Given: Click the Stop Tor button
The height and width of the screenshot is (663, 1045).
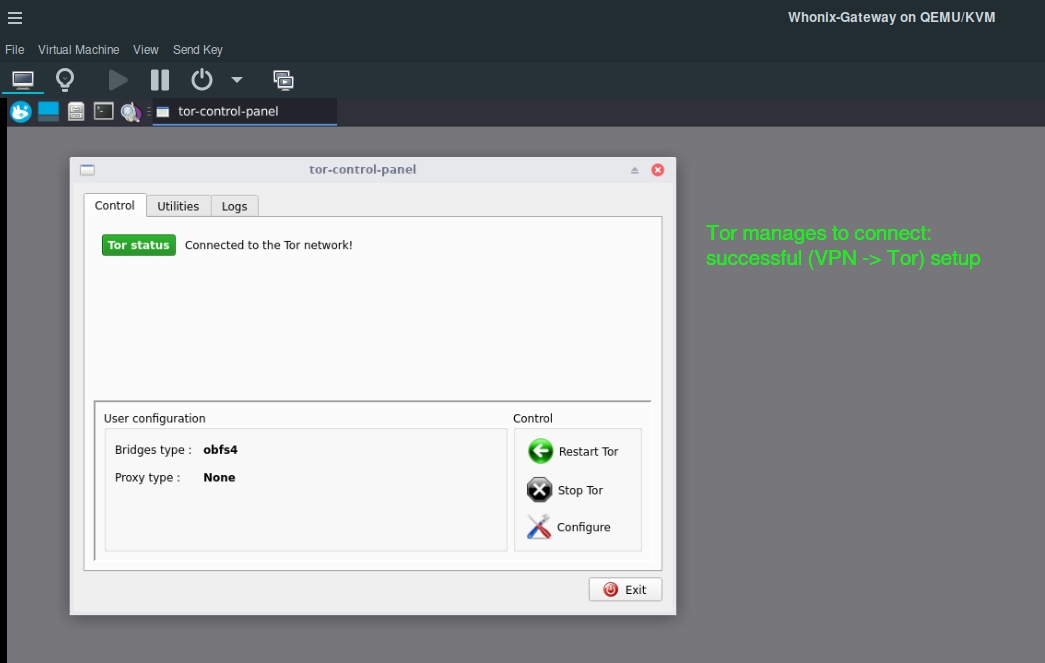Looking at the screenshot, I should [x=566, y=490].
